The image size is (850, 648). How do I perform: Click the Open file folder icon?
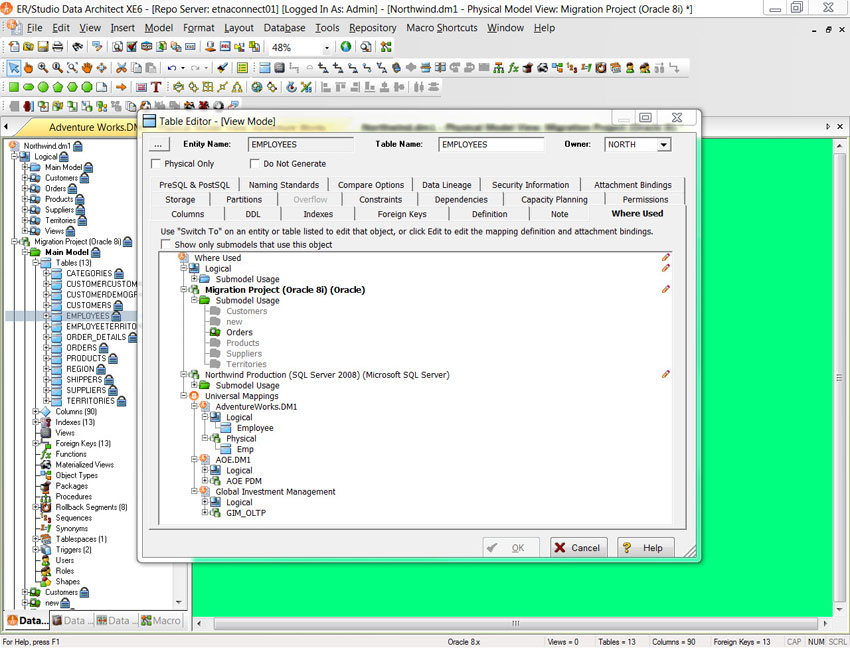tap(29, 47)
